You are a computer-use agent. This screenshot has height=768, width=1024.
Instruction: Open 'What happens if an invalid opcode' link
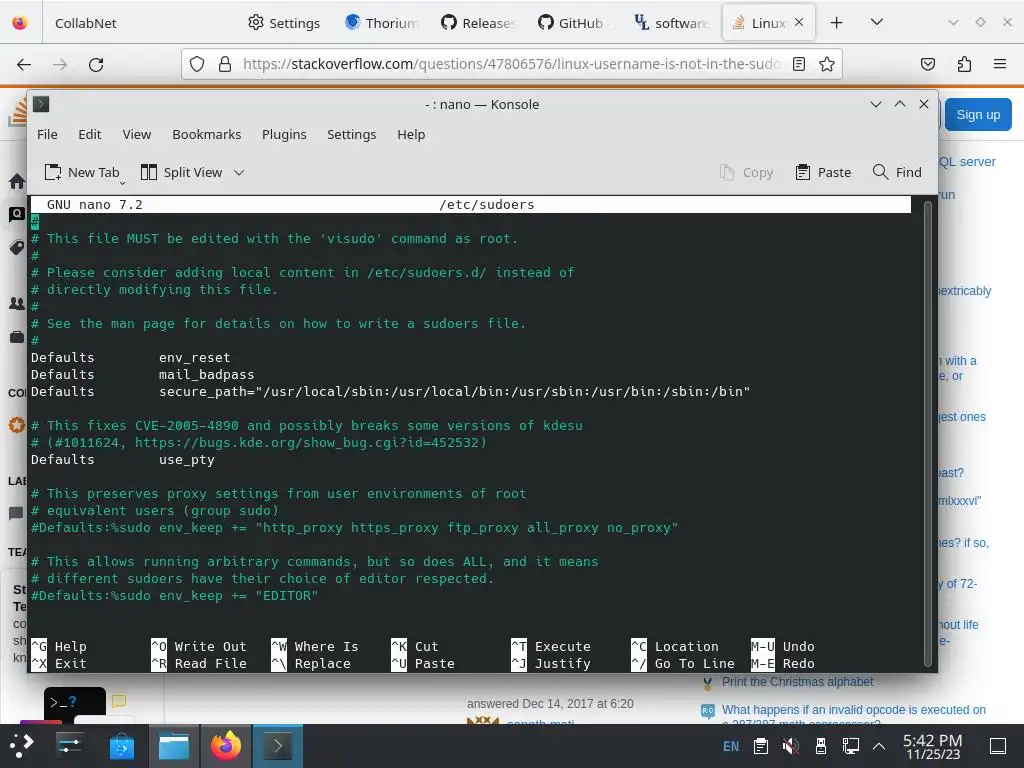click(x=853, y=710)
